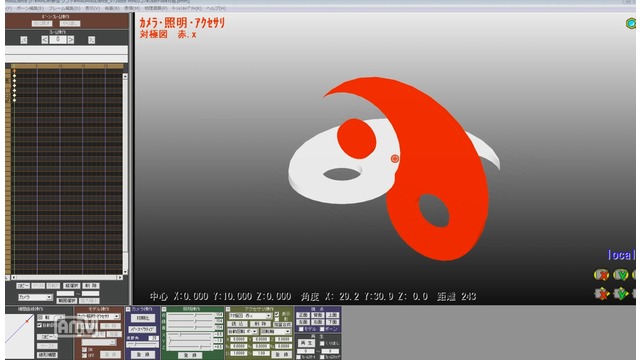
Task: Open the ボーン編集 menu
Action: tap(29, 8)
